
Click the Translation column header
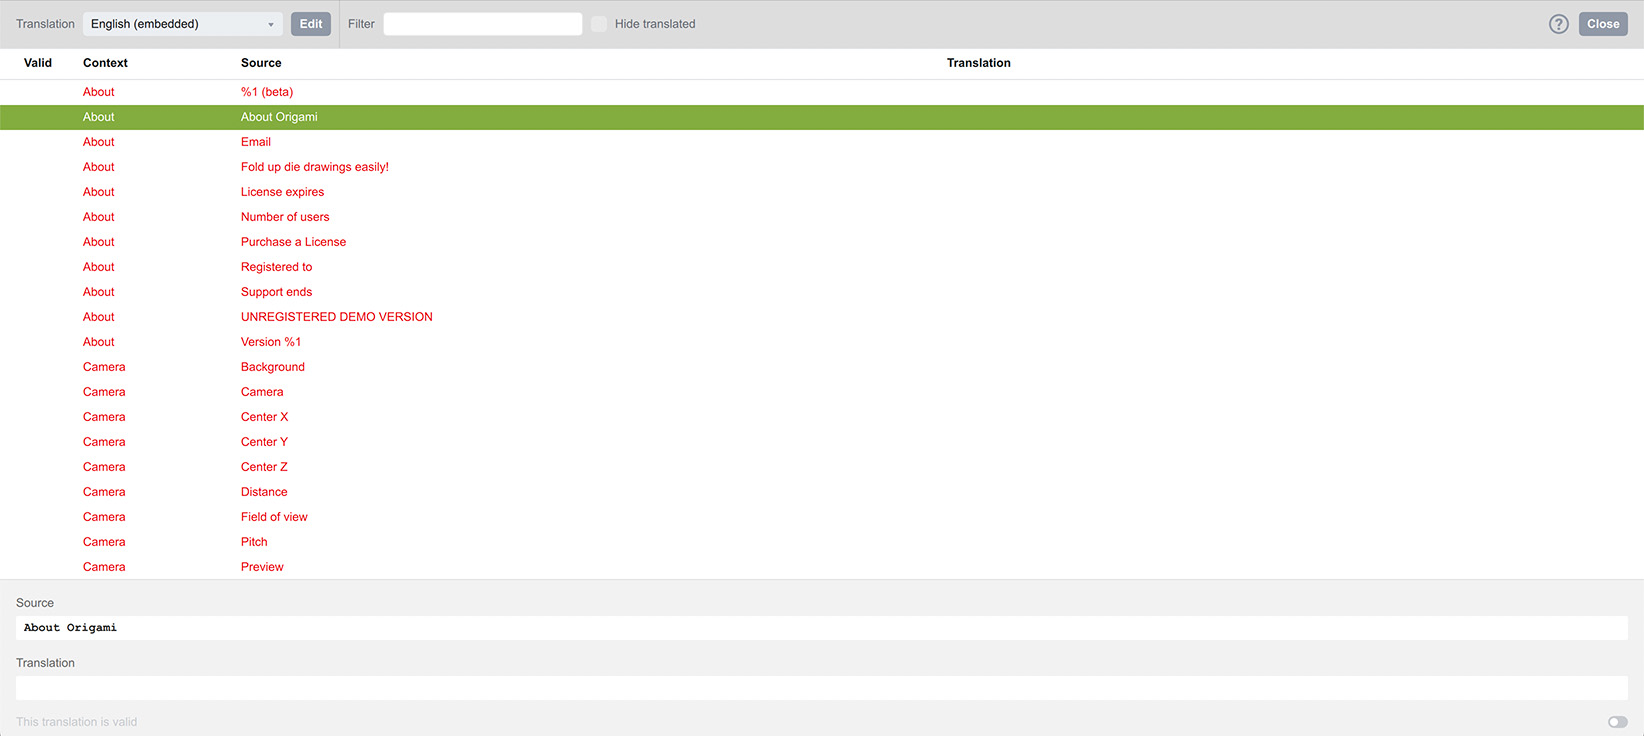(x=978, y=63)
